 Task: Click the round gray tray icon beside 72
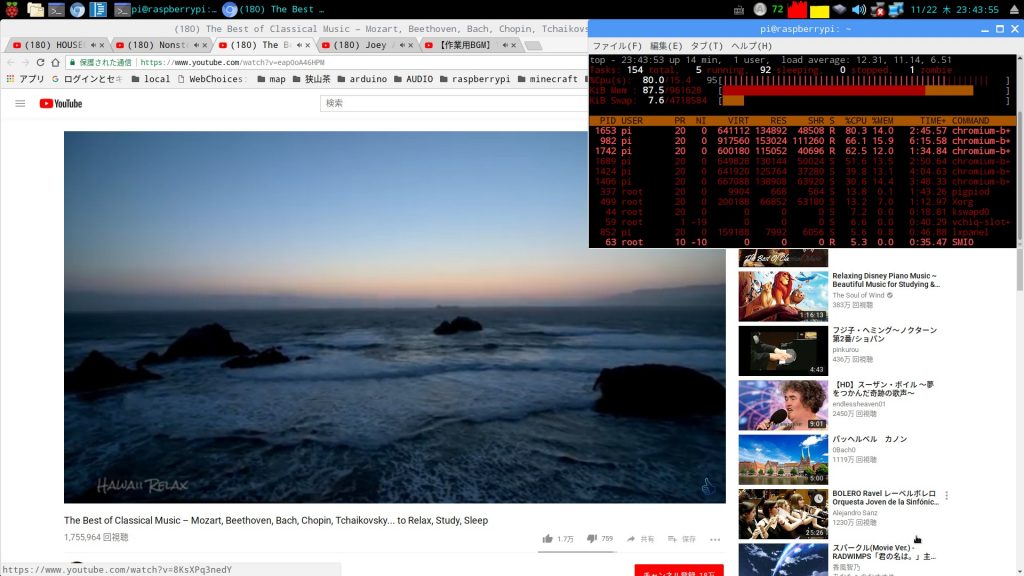point(760,9)
